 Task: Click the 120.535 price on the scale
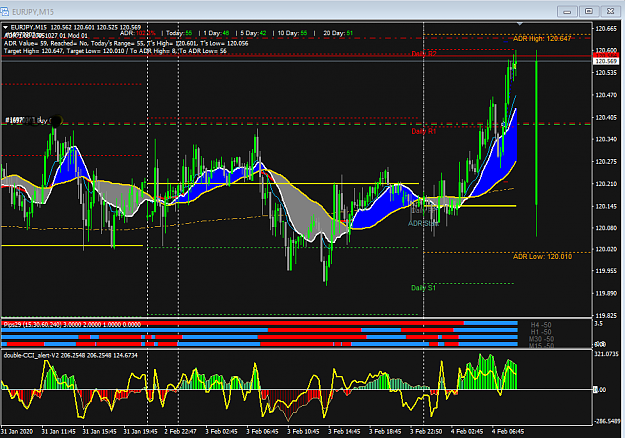pyautogui.click(x=606, y=73)
